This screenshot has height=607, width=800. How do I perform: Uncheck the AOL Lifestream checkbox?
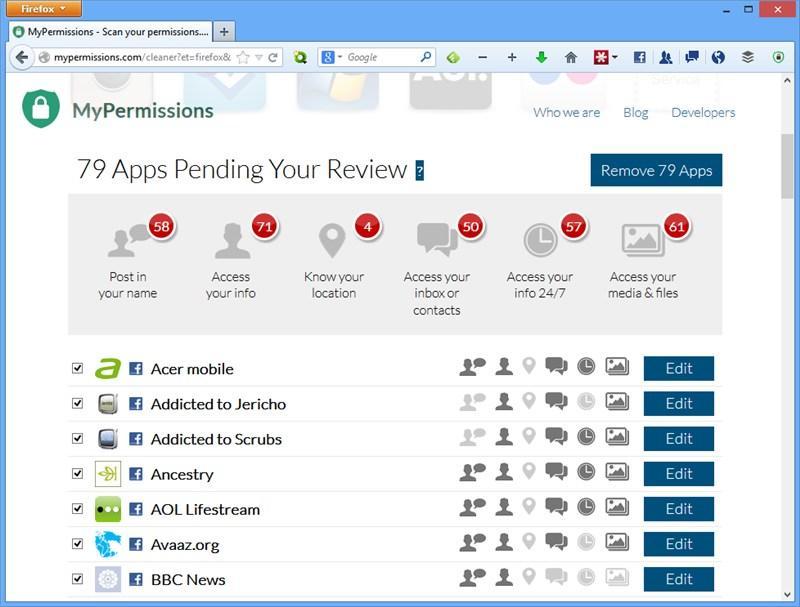point(78,509)
